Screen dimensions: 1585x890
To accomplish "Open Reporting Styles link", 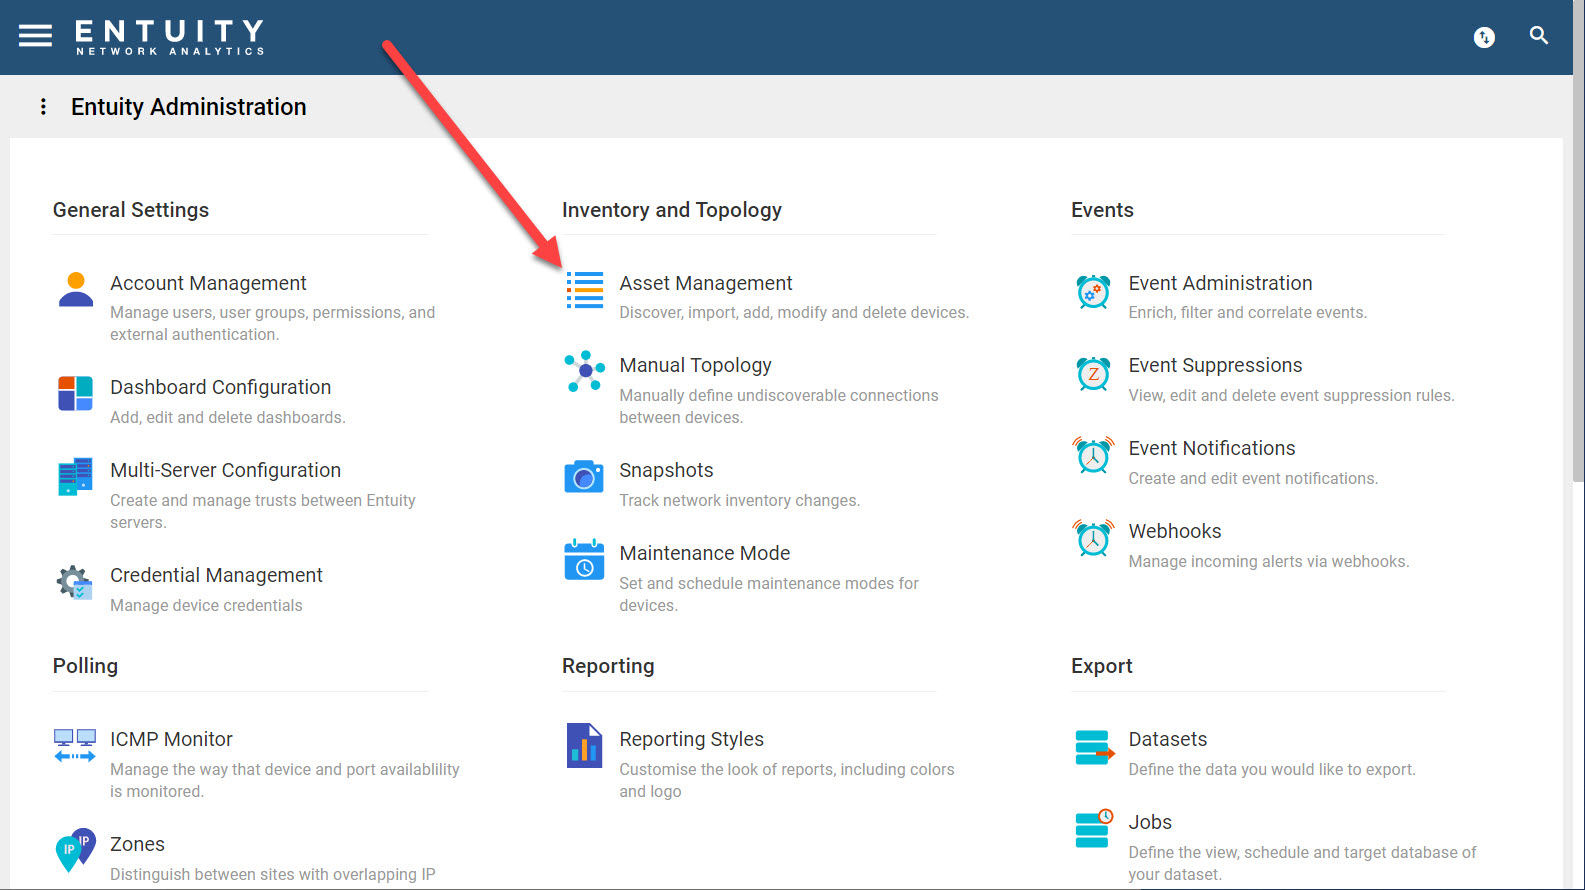I will tap(691, 739).
